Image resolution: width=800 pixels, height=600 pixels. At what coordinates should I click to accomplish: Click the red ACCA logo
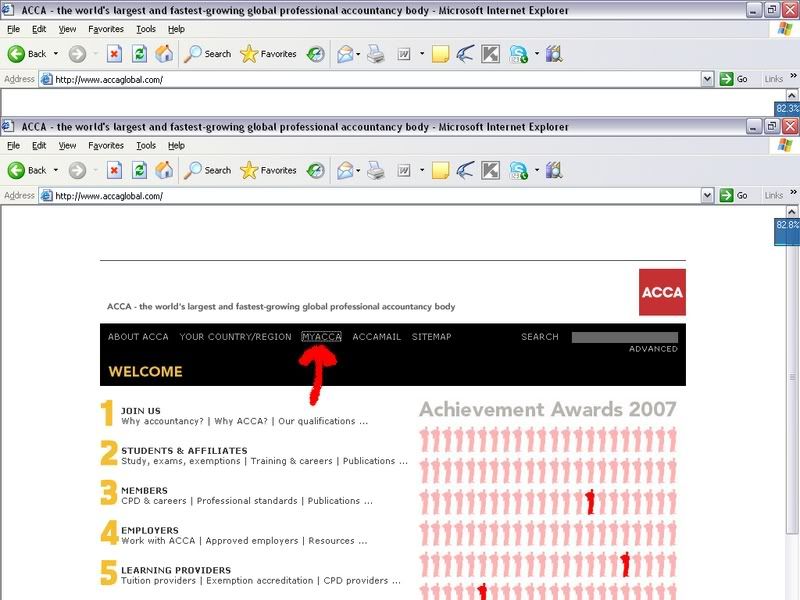pyautogui.click(x=662, y=292)
